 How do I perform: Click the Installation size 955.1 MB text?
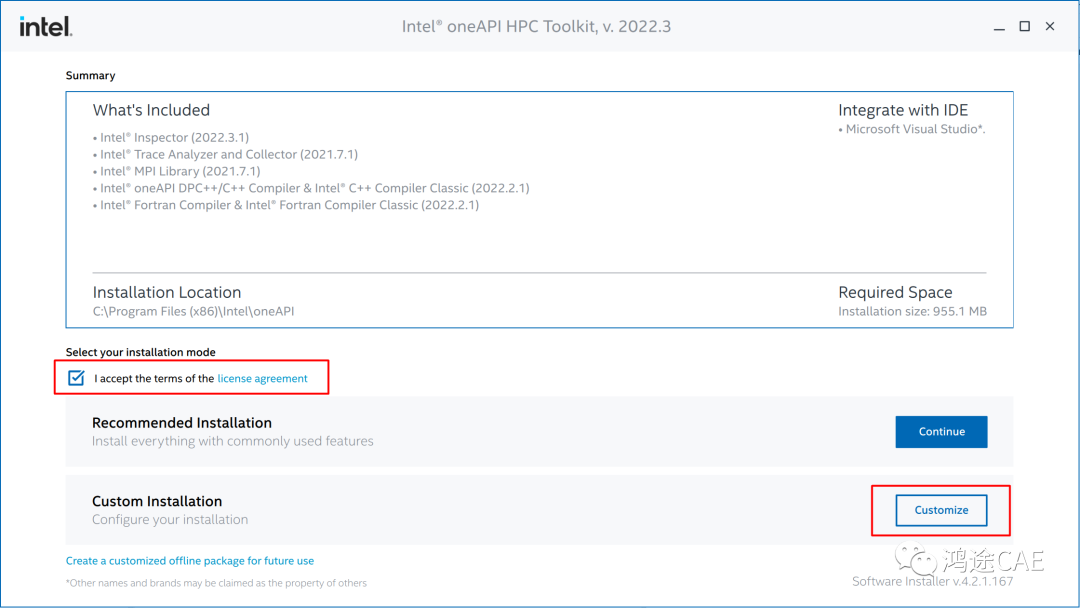(x=912, y=311)
